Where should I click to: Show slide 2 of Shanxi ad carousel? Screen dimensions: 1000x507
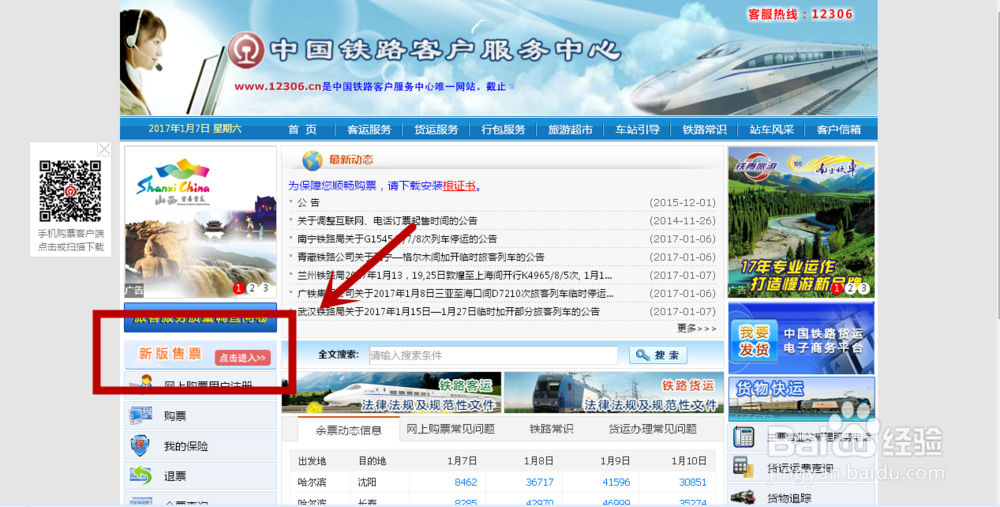point(252,288)
